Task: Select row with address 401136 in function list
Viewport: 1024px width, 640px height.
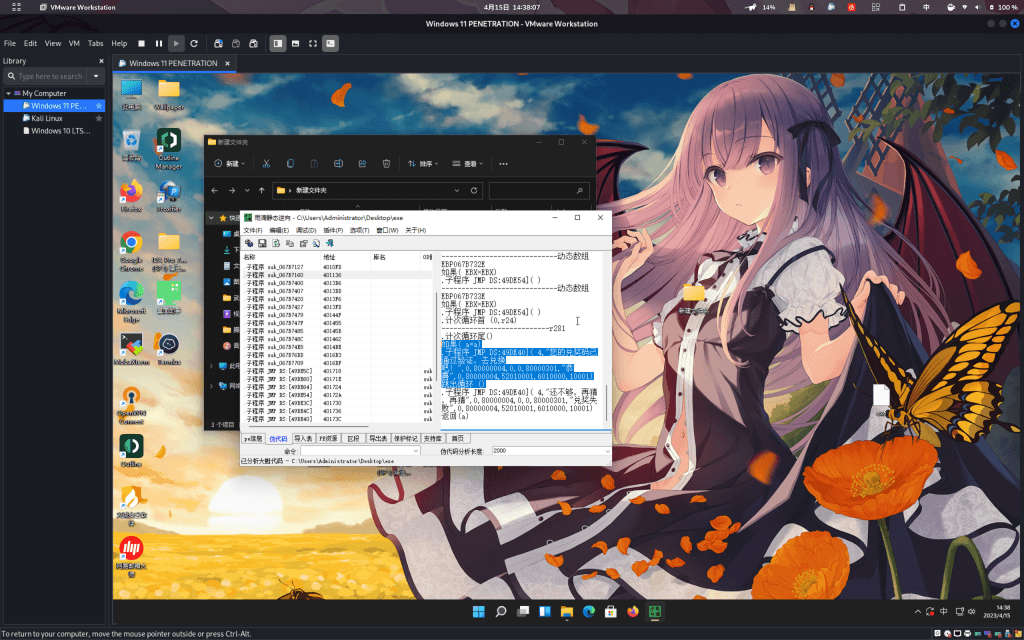Action: coord(336,275)
